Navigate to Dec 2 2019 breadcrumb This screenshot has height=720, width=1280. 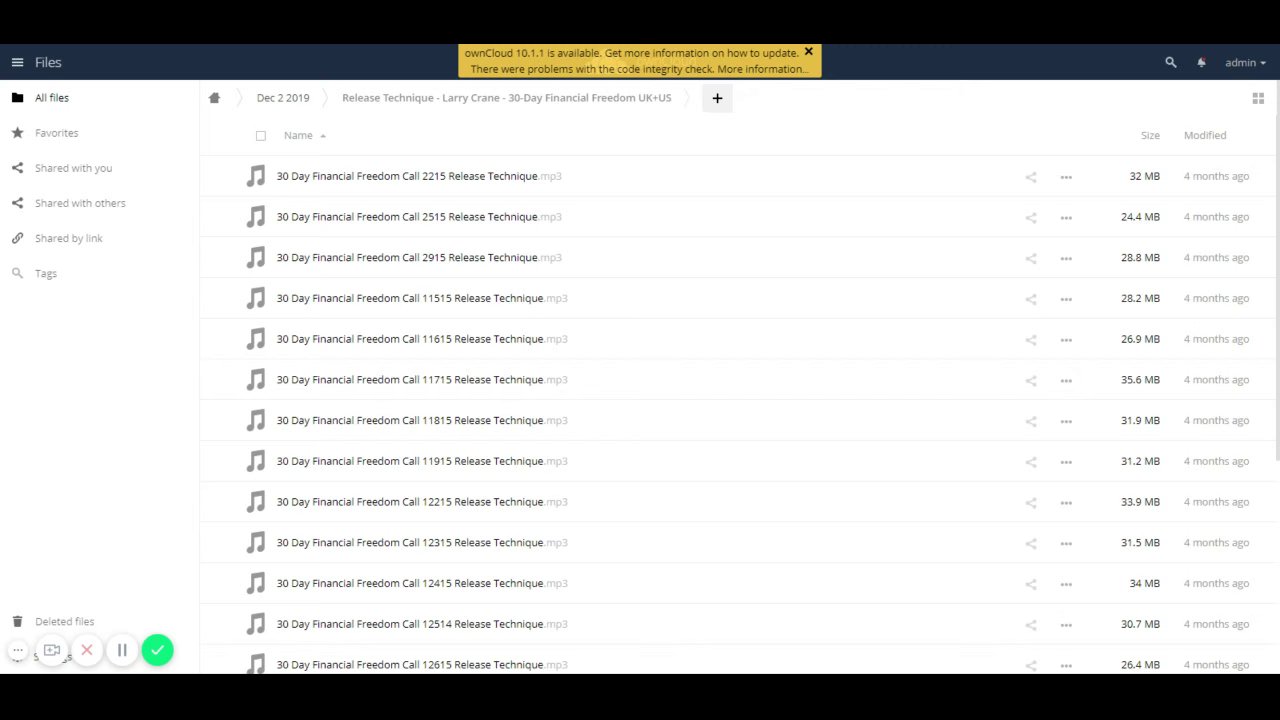[x=283, y=98]
